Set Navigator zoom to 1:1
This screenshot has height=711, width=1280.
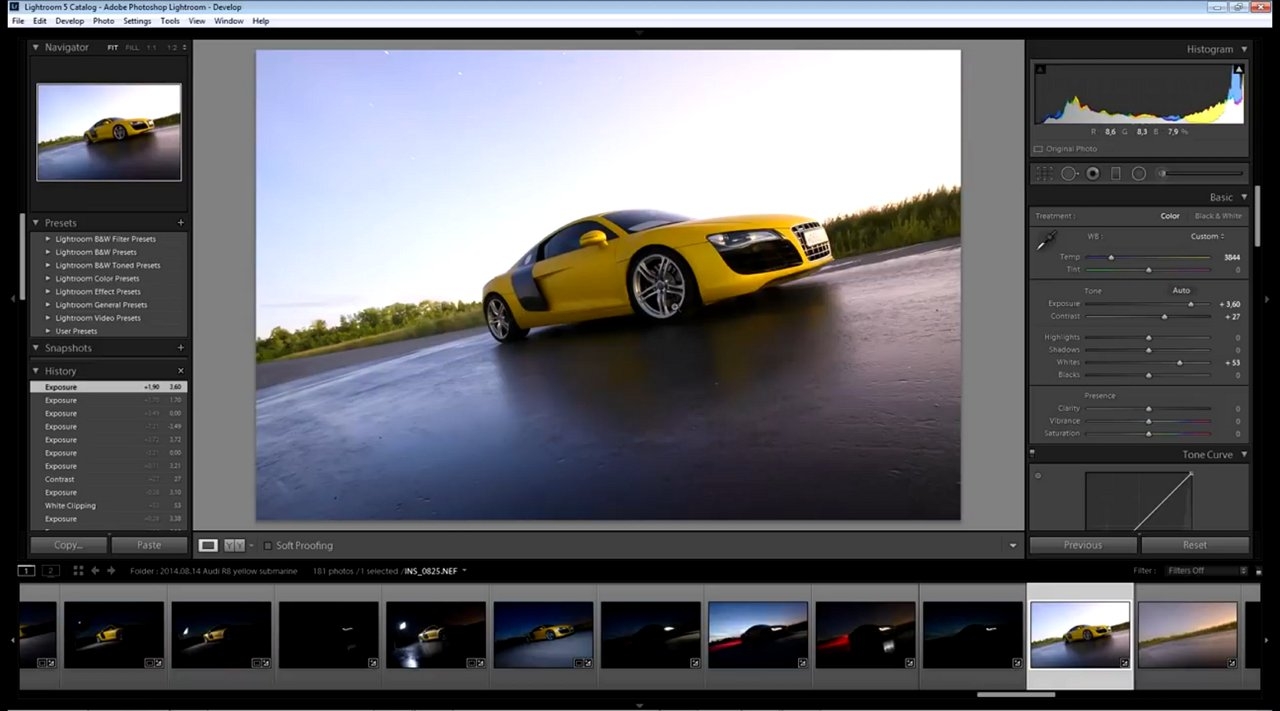coord(152,47)
